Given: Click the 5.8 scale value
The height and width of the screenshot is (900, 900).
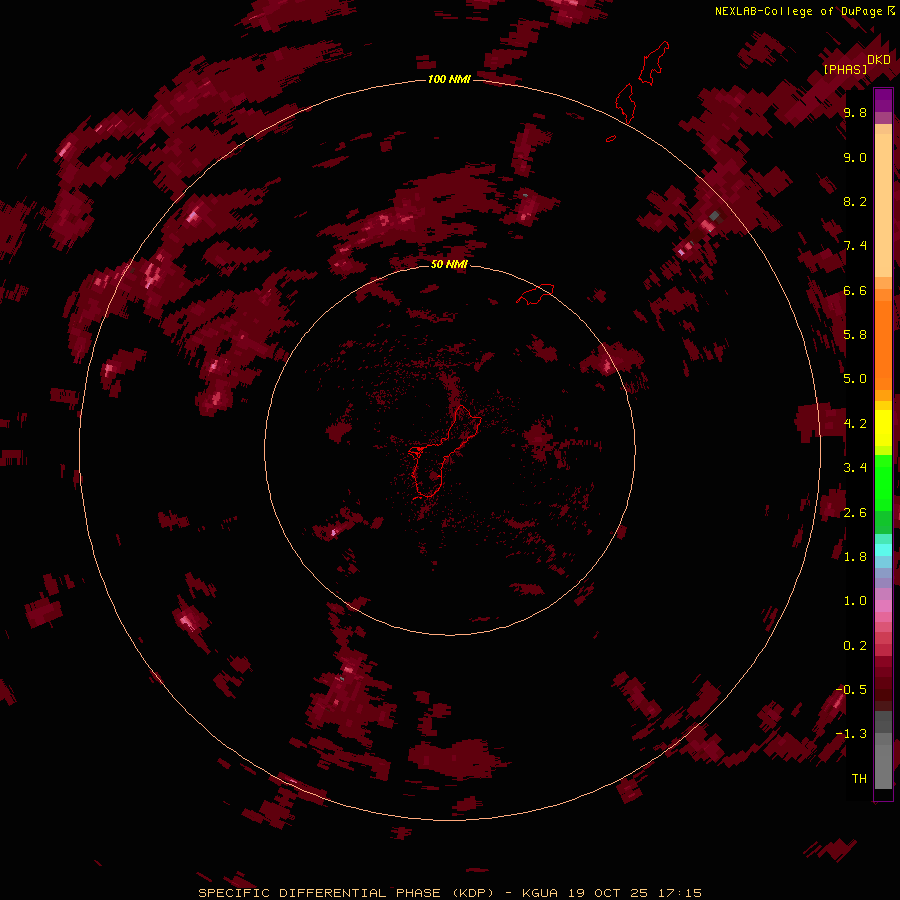Looking at the screenshot, I should click(x=855, y=334).
